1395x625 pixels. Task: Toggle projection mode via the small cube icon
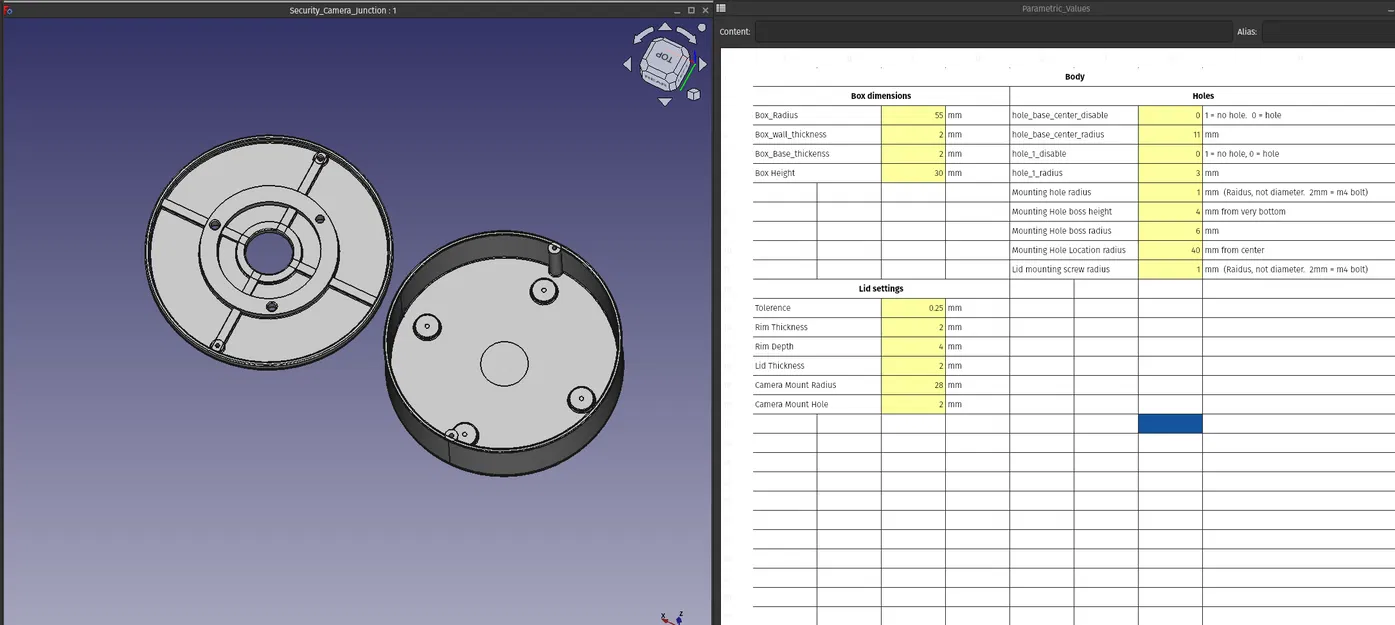693,93
